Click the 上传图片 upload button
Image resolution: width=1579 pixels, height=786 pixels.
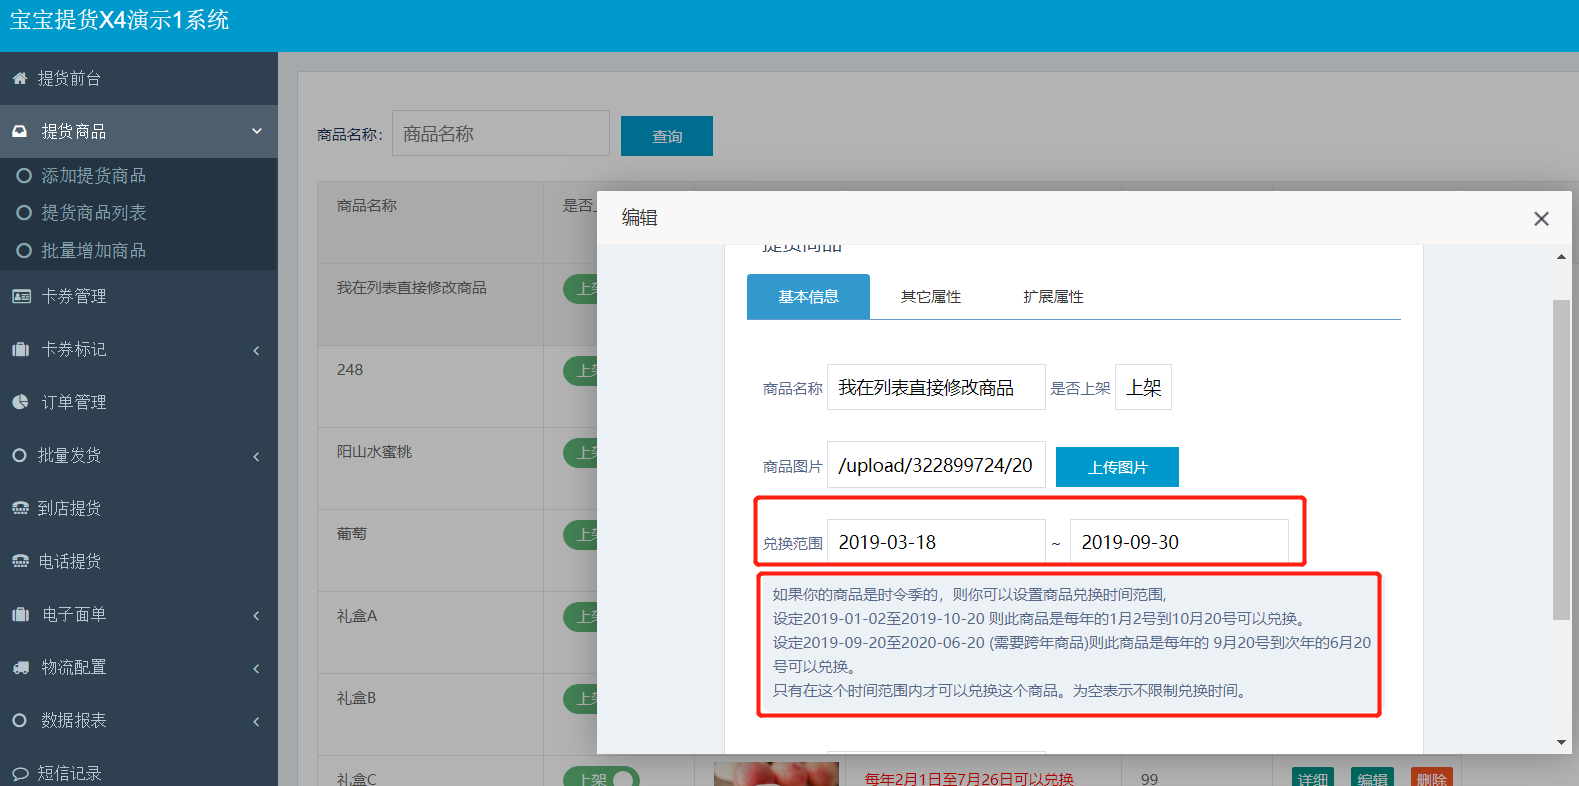point(1117,467)
